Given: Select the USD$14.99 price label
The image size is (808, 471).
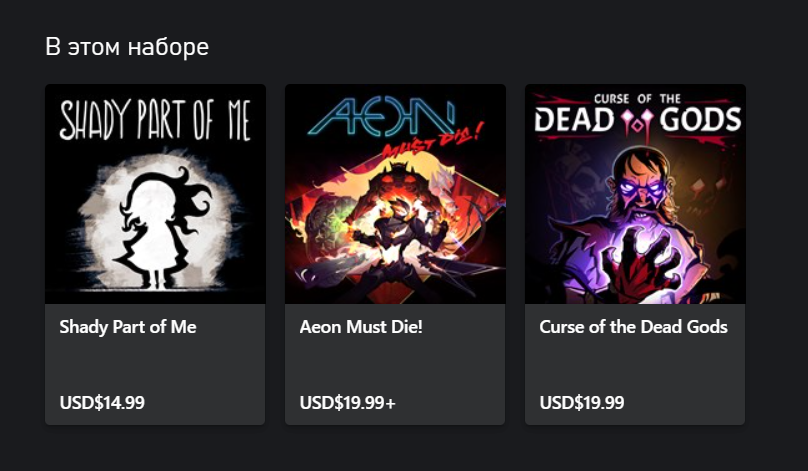Looking at the screenshot, I should [102, 402].
